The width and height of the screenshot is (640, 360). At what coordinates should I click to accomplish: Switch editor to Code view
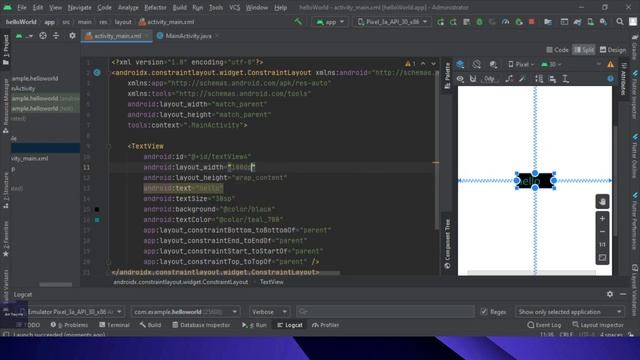(x=558, y=50)
